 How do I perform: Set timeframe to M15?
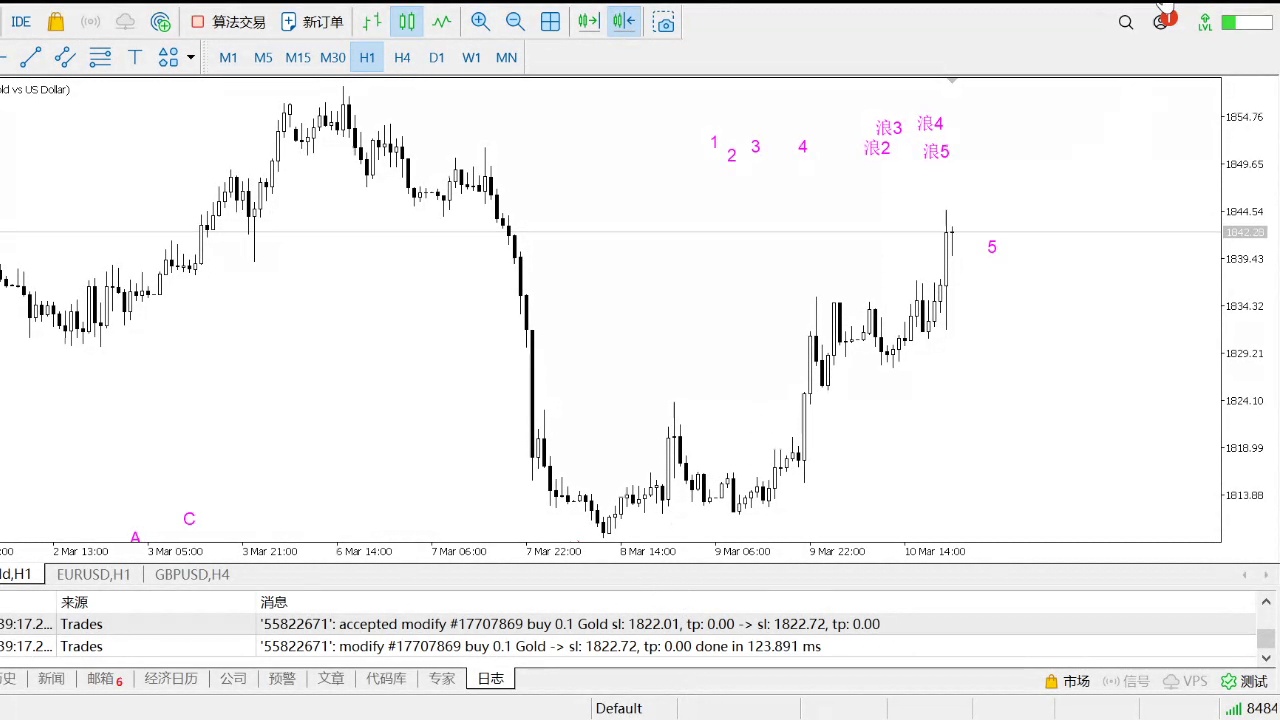pos(298,58)
